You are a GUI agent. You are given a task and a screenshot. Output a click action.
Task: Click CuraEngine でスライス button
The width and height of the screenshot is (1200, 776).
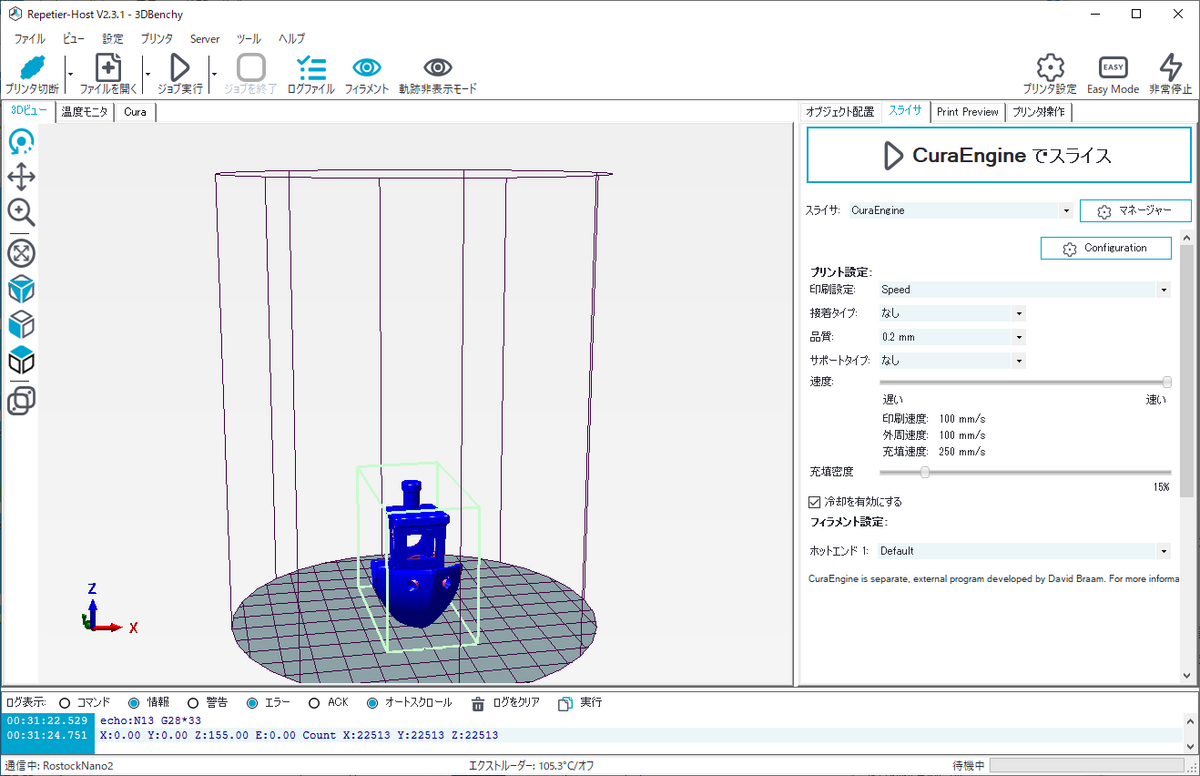pos(999,156)
